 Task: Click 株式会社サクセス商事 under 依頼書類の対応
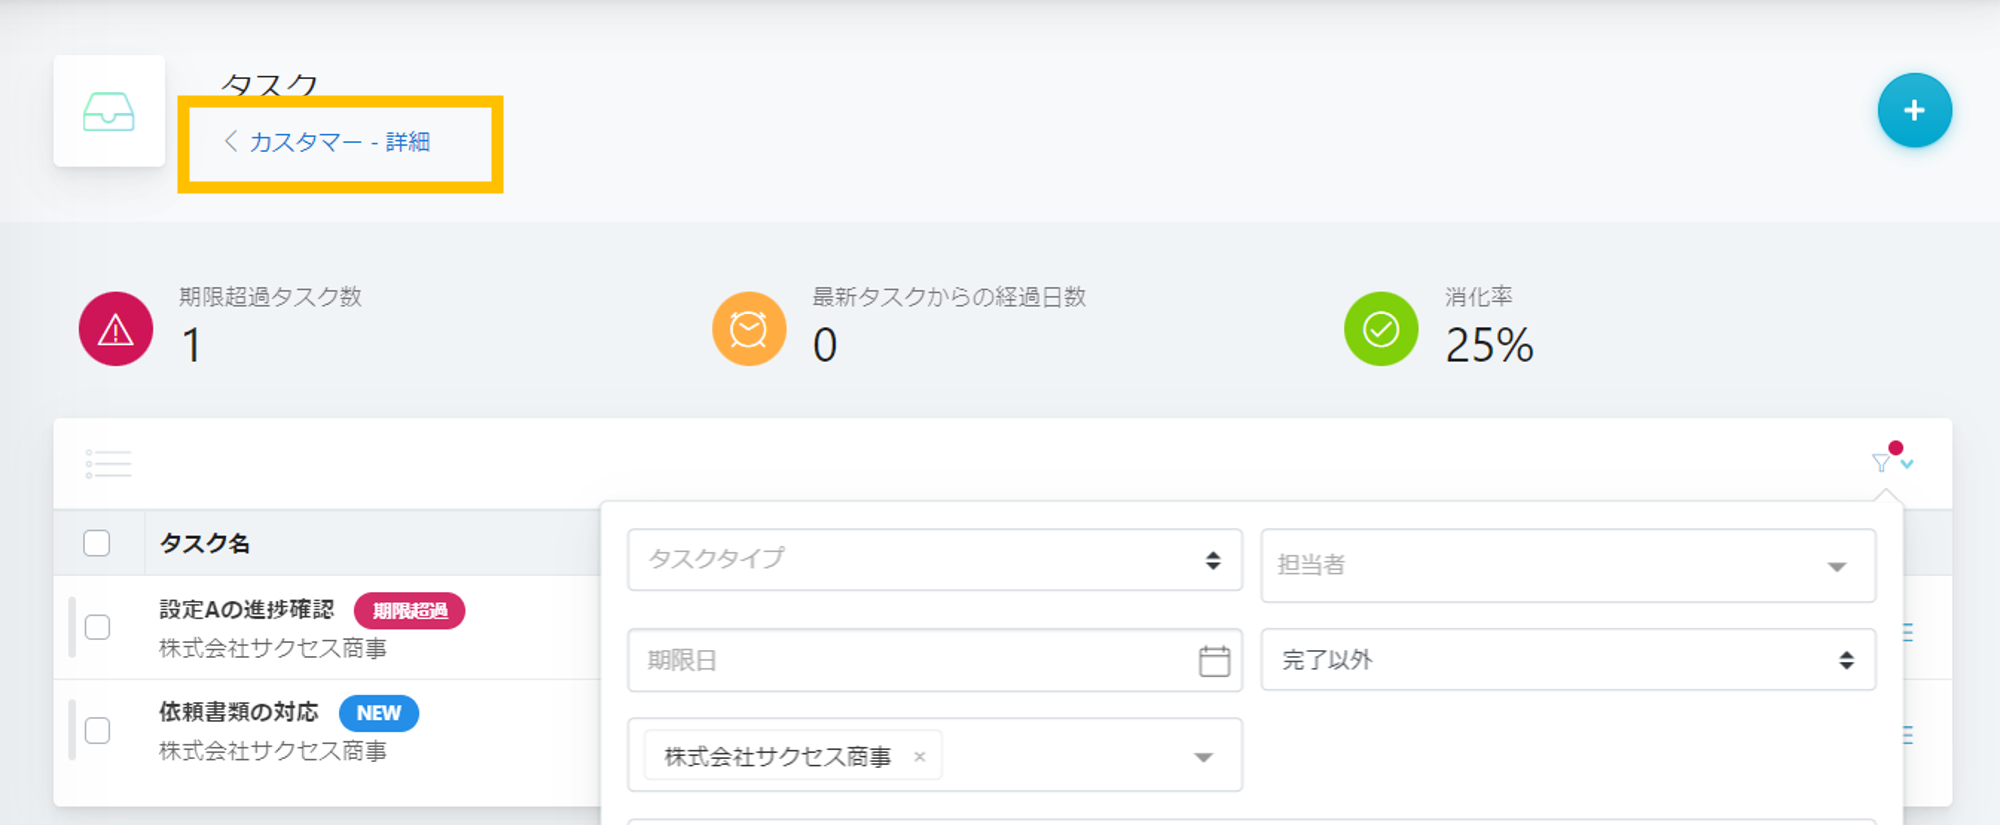click(273, 750)
